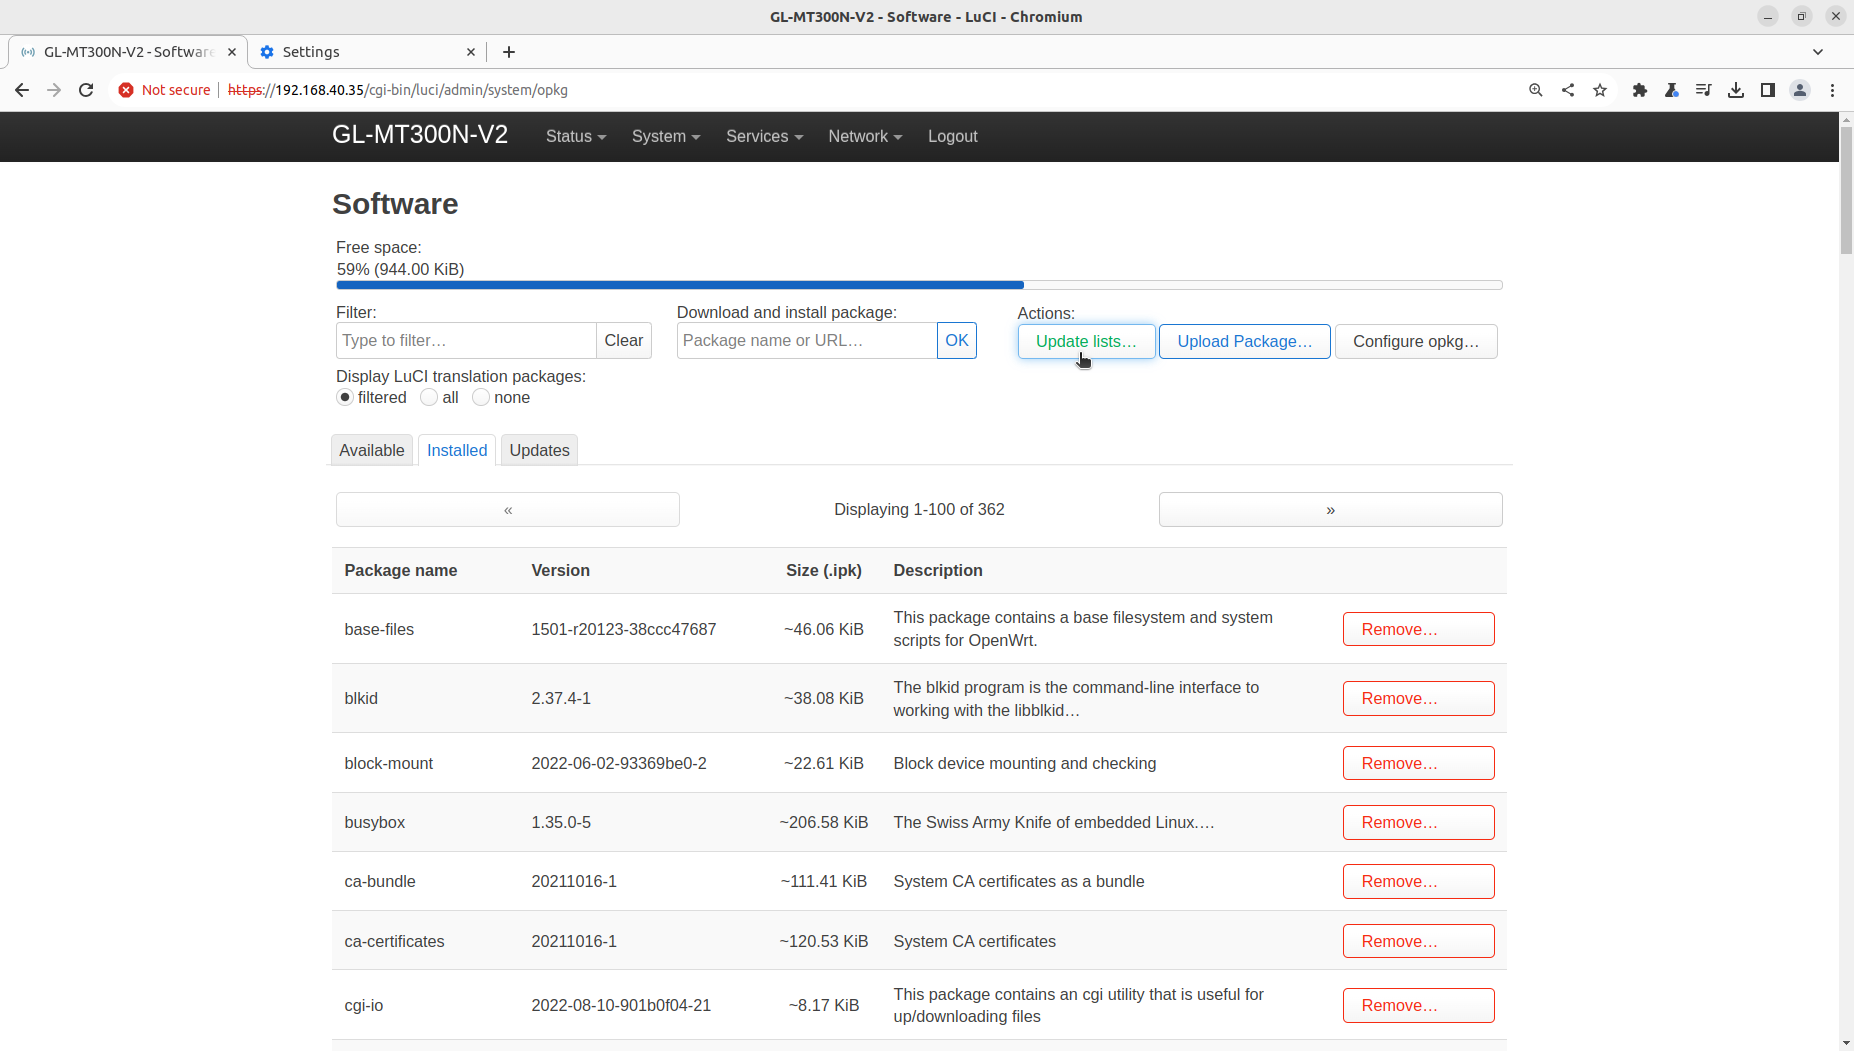Reload the current page
Screen dimensions: 1854x1051
point(86,90)
